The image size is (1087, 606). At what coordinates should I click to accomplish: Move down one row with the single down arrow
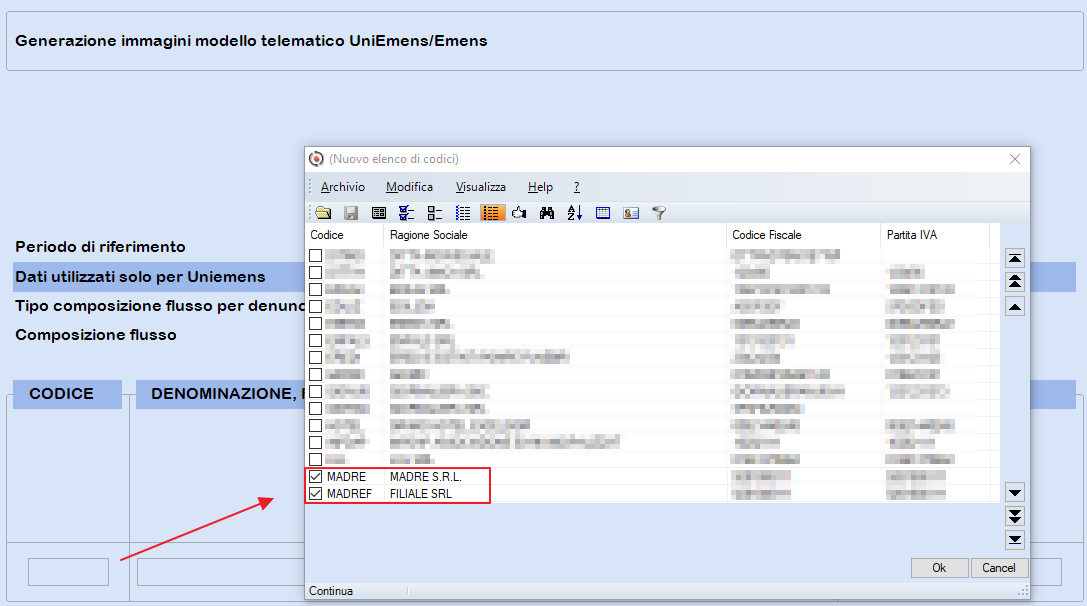[x=1015, y=493]
